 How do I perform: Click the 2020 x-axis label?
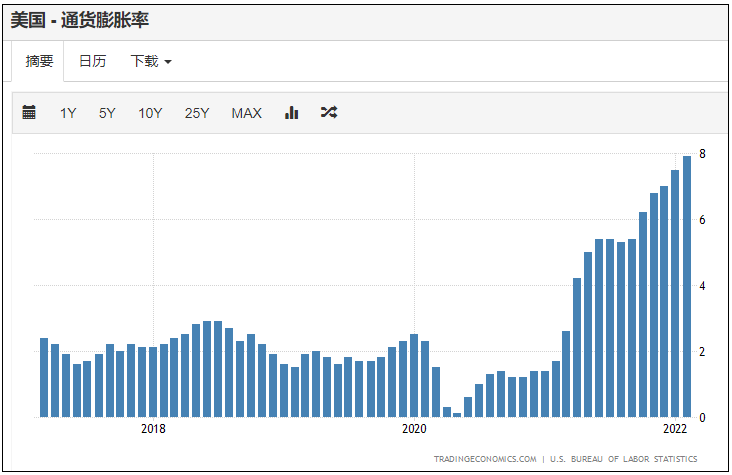pyautogui.click(x=414, y=429)
